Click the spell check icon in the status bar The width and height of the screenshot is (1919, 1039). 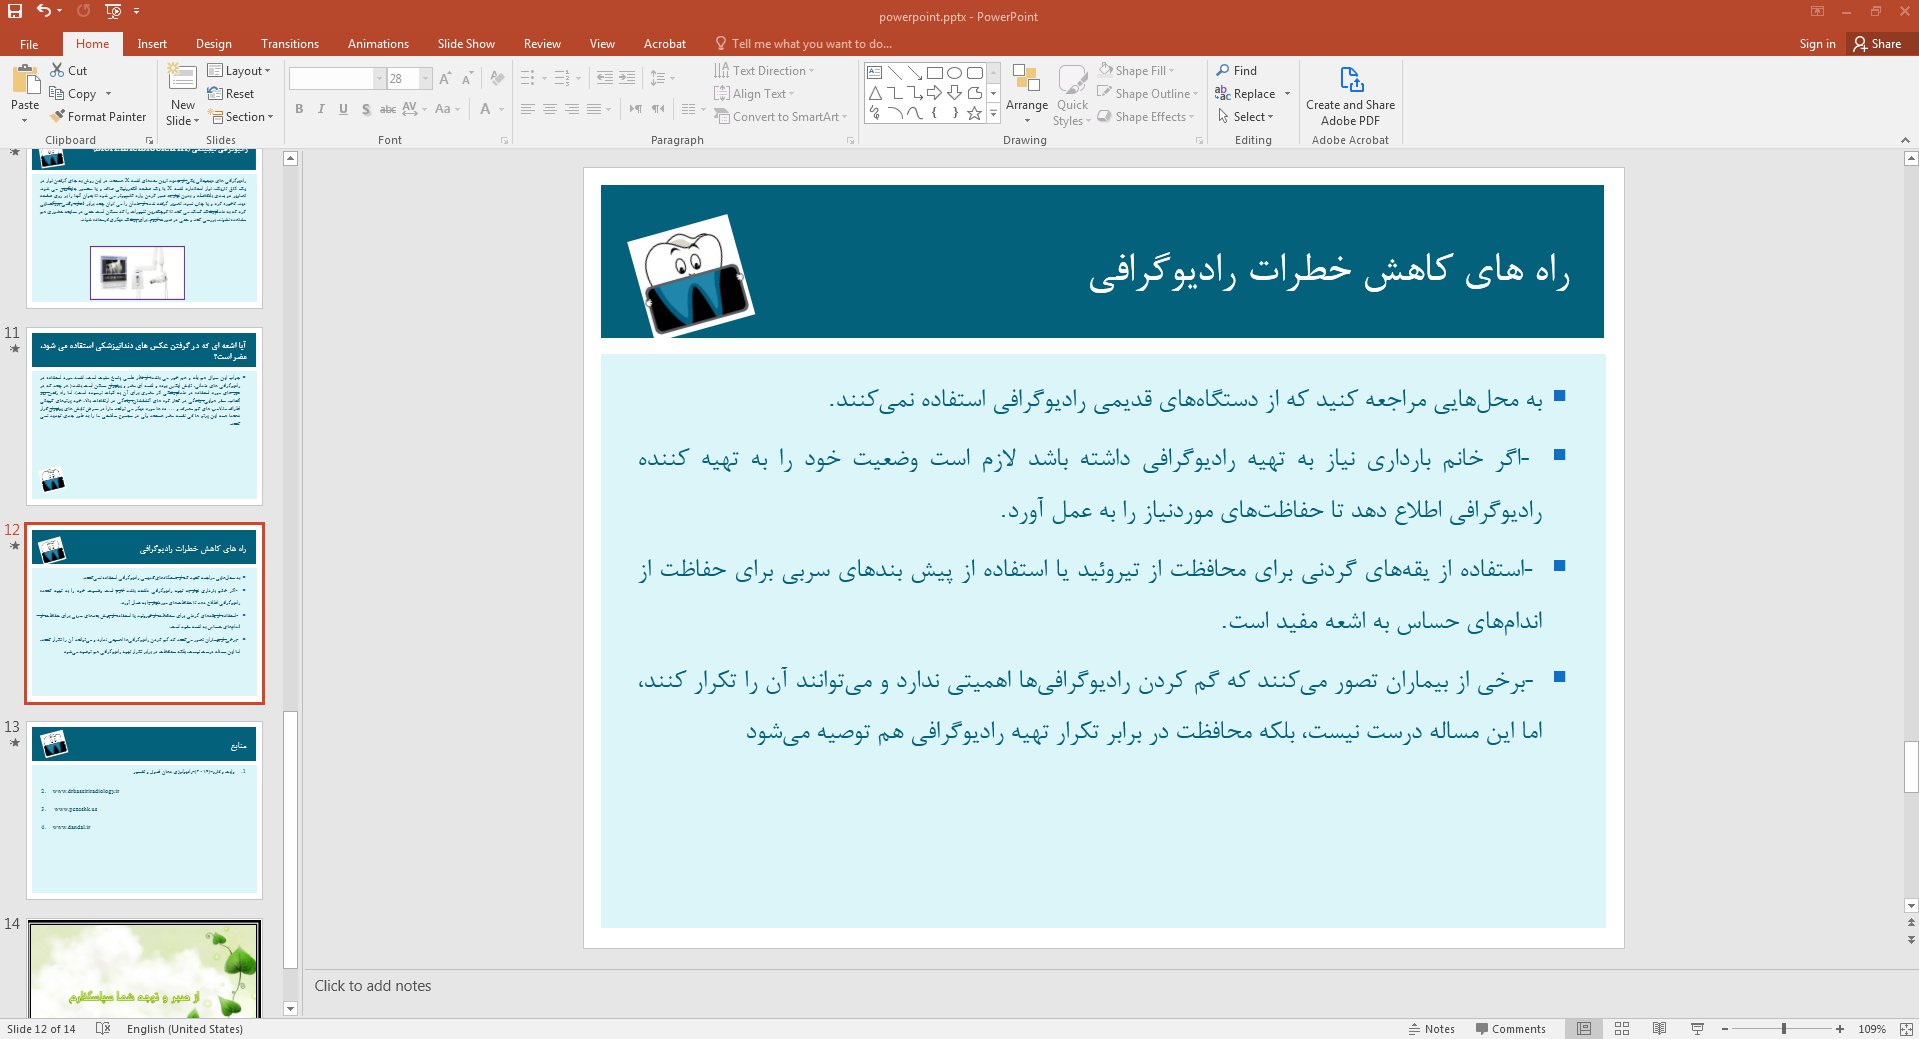103,1028
